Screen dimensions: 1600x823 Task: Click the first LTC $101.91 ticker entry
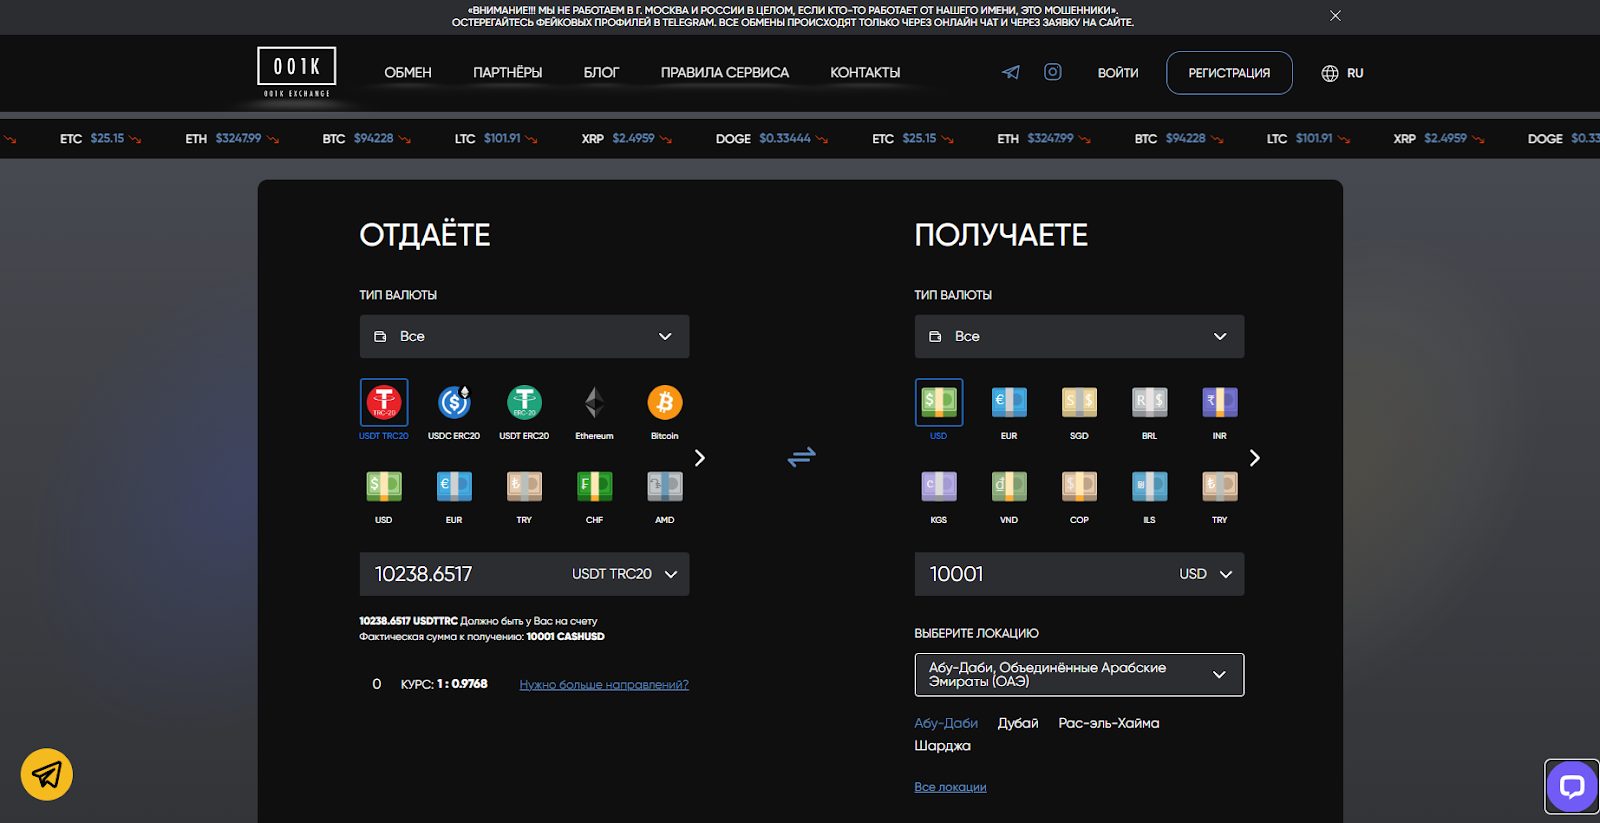tap(496, 139)
